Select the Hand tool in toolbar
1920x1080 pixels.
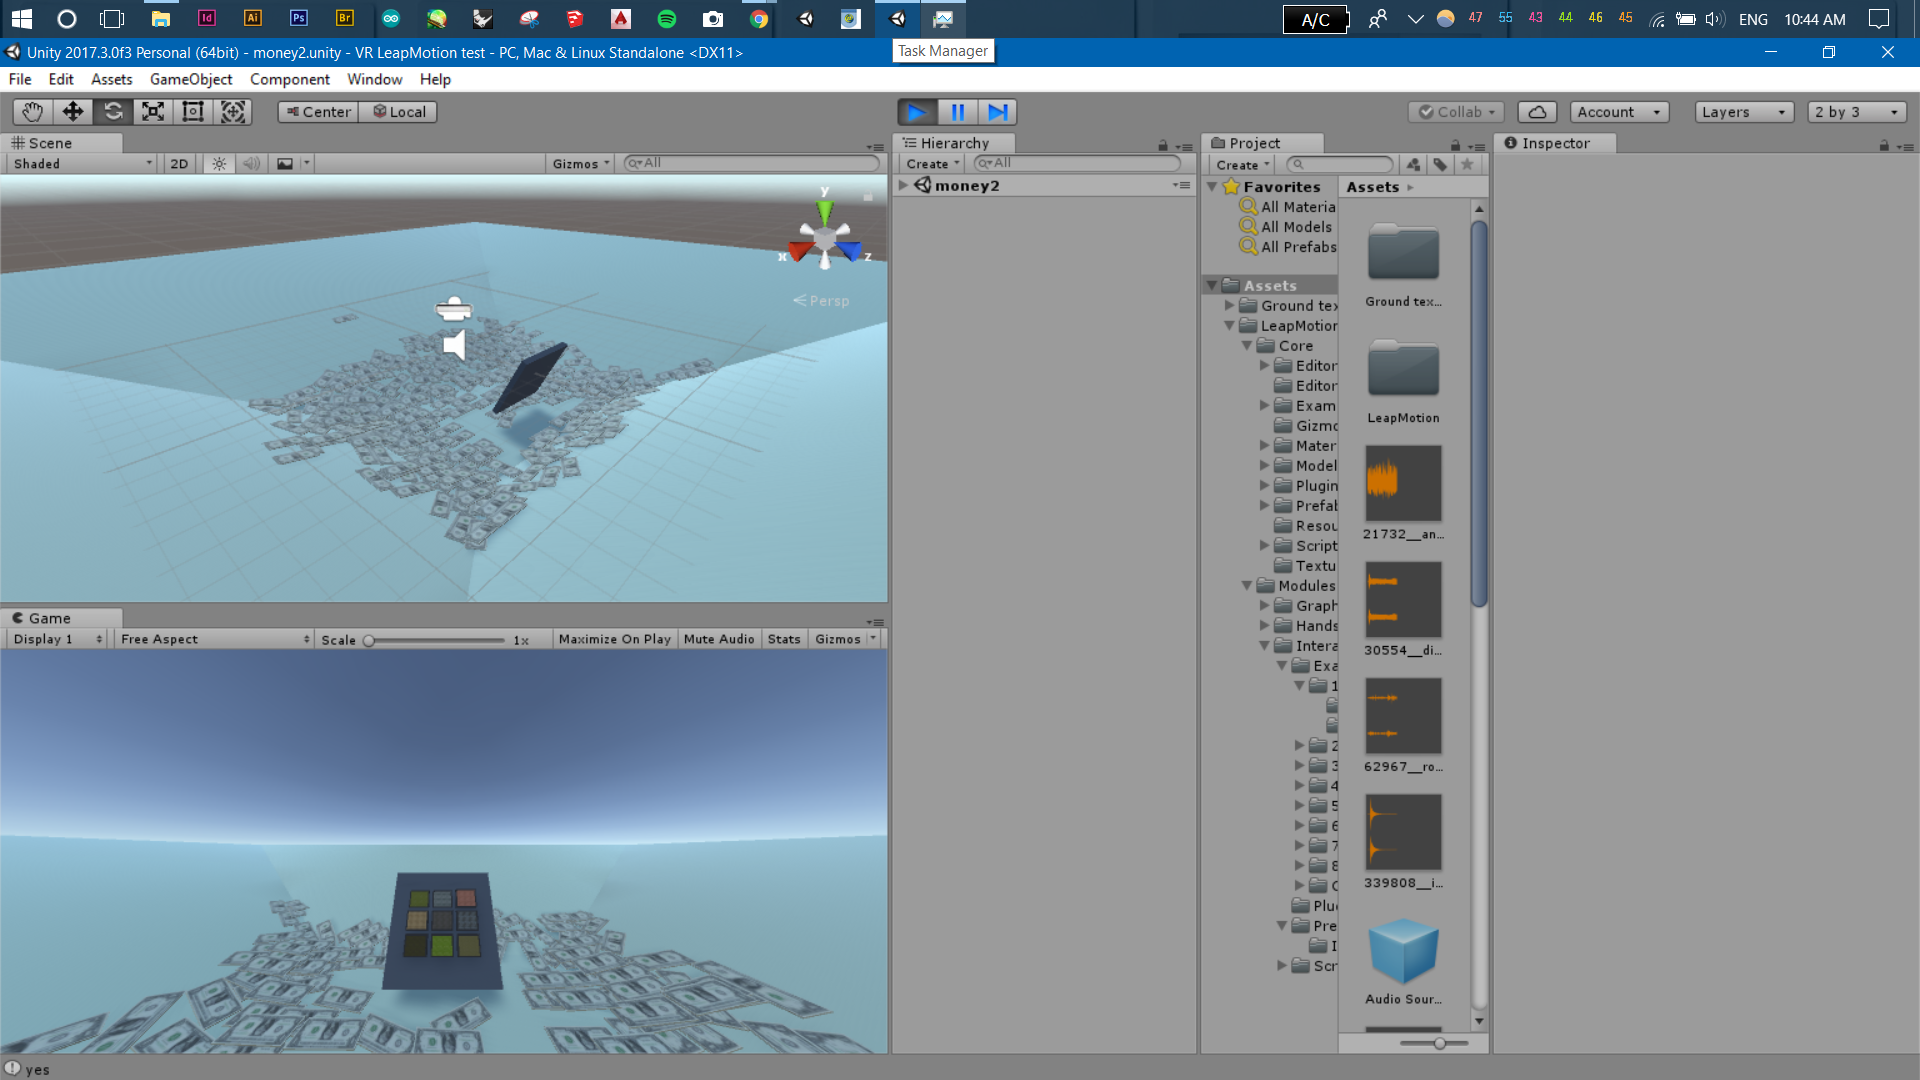pyautogui.click(x=32, y=112)
